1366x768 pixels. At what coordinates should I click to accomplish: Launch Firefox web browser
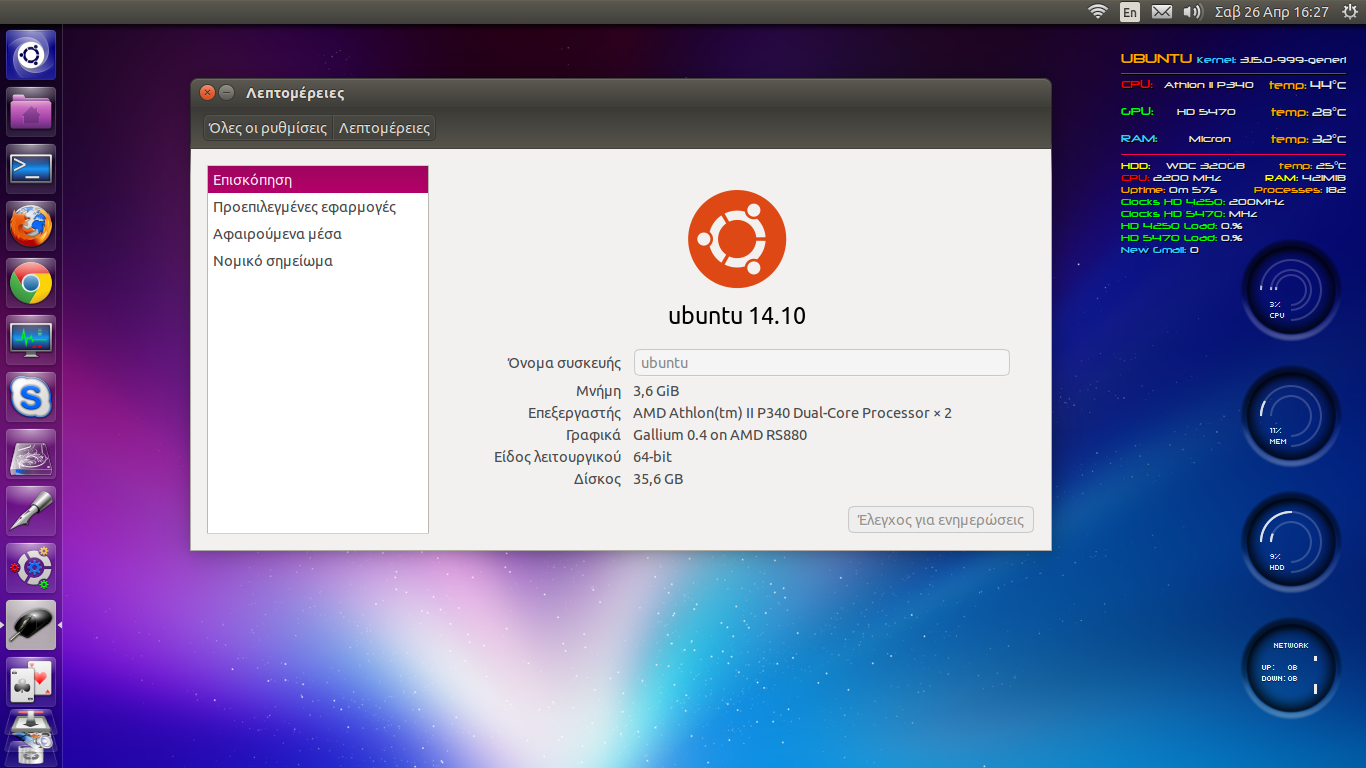pyautogui.click(x=31, y=226)
